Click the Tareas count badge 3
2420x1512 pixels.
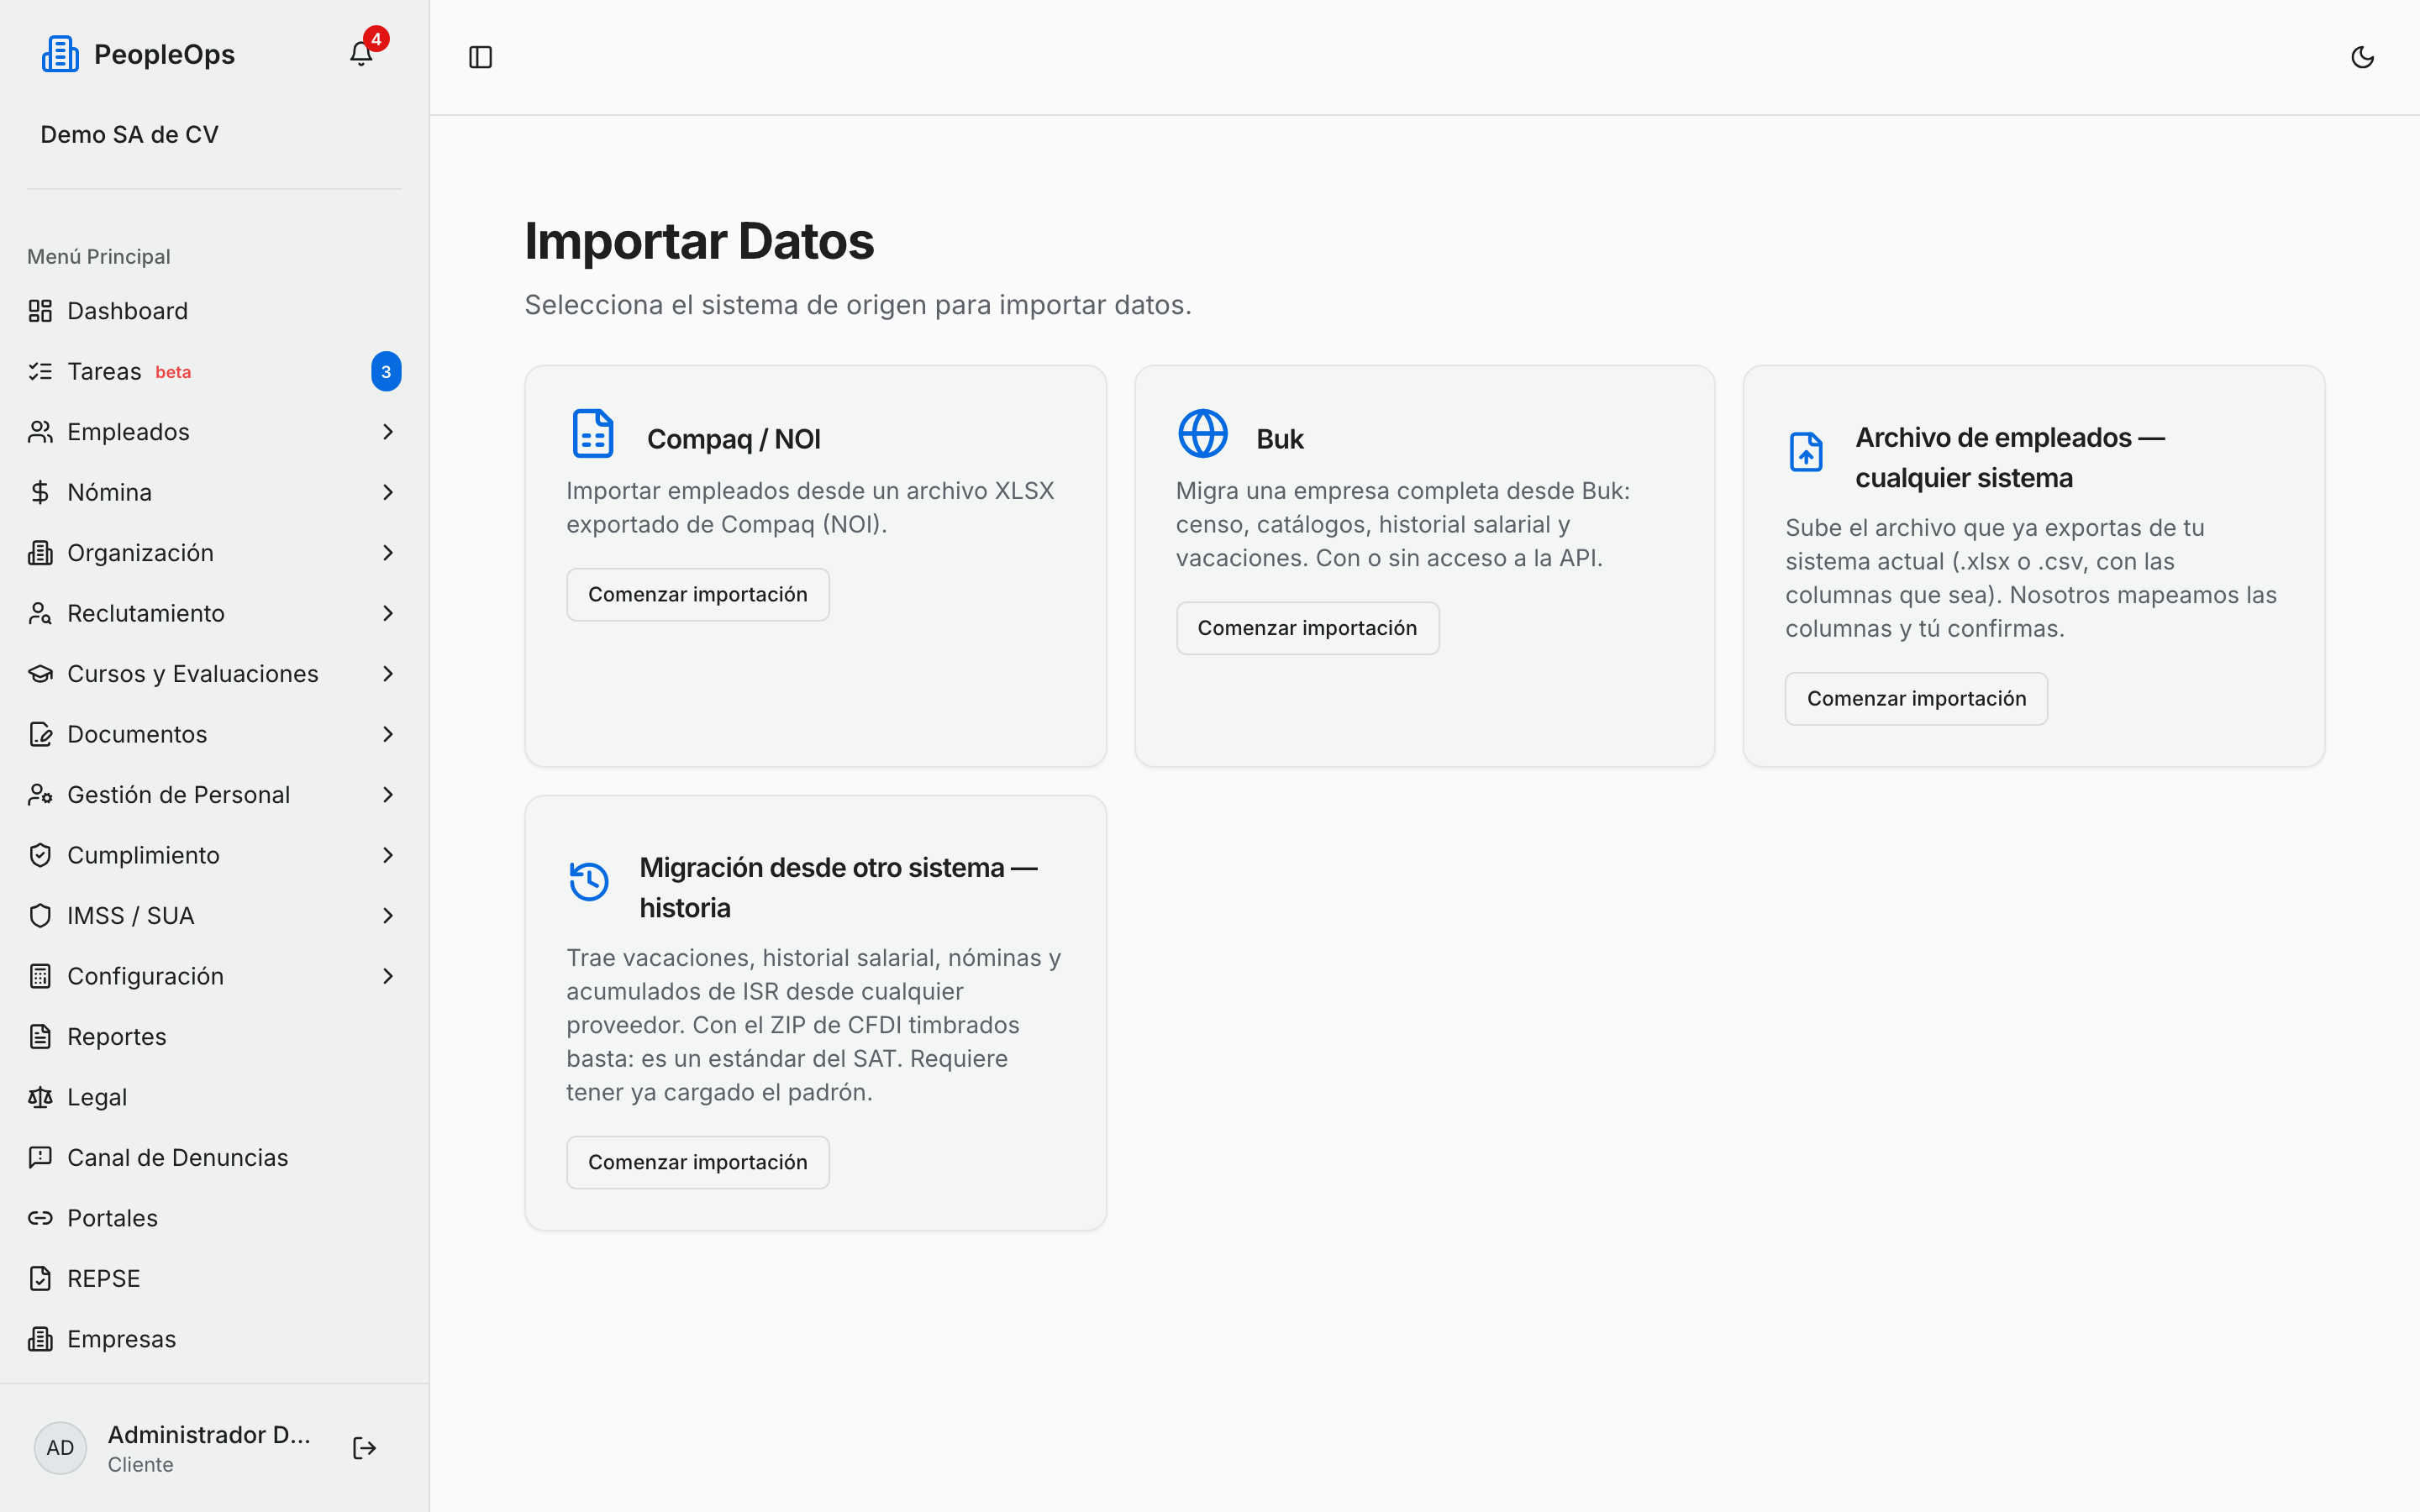[386, 371]
